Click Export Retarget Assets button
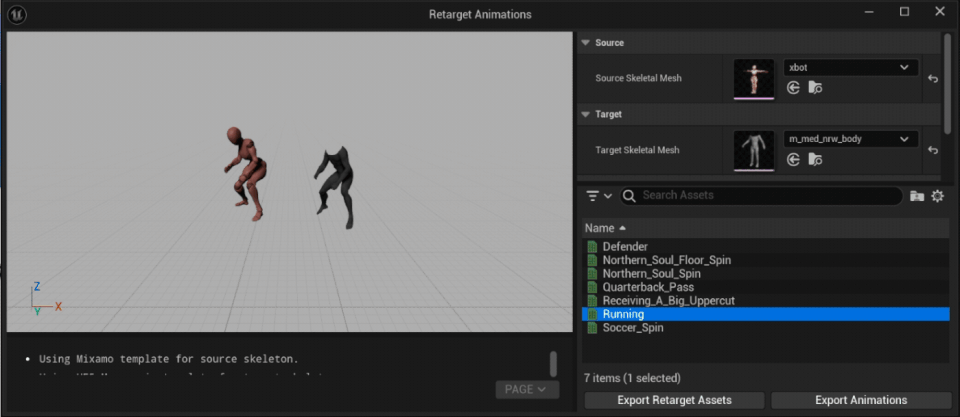This screenshot has height=417, width=960. (674, 400)
